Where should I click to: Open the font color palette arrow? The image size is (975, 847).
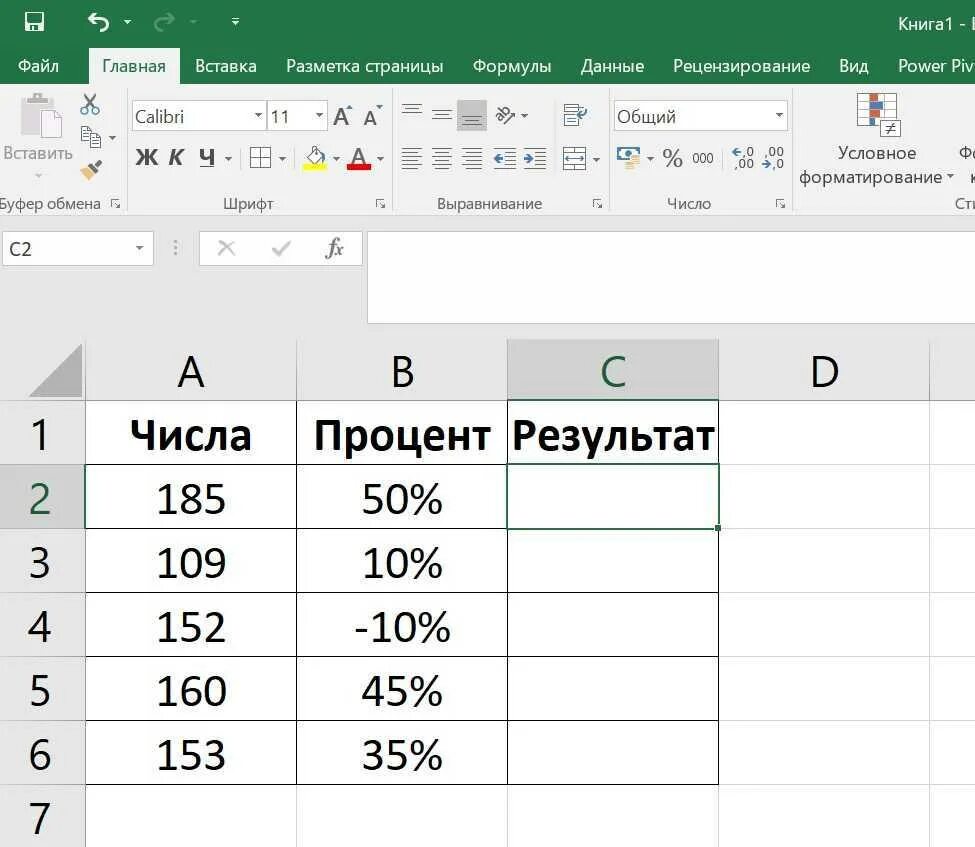pos(380,159)
